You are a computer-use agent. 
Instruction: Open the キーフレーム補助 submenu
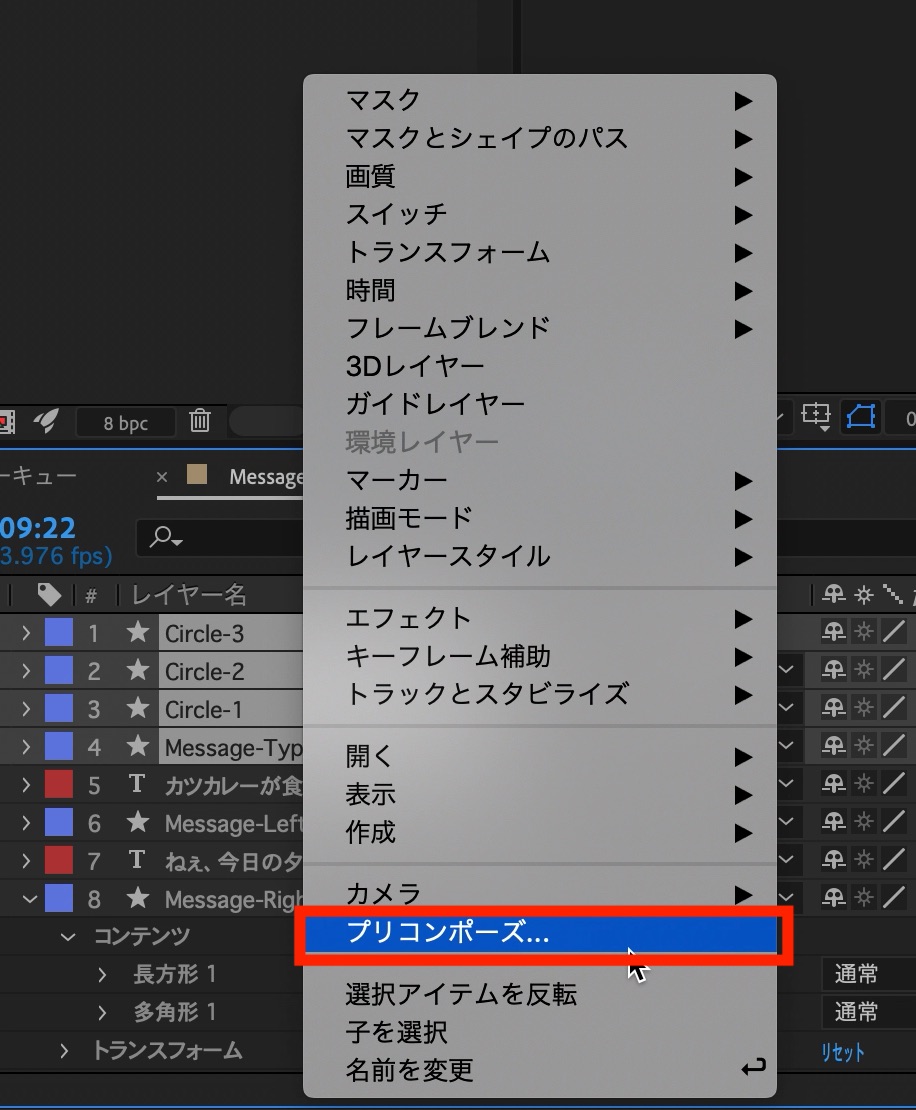[539, 657]
